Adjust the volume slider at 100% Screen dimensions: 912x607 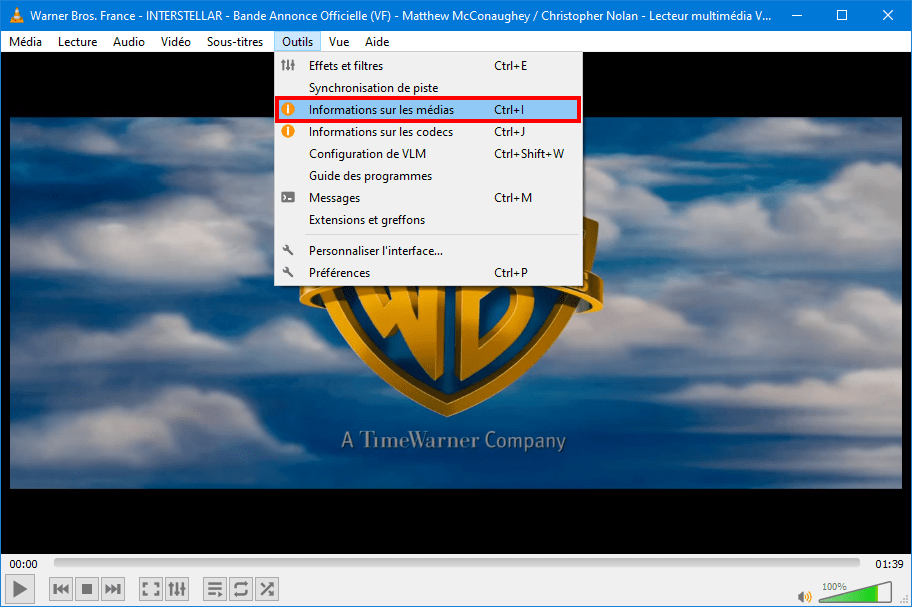(855, 592)
